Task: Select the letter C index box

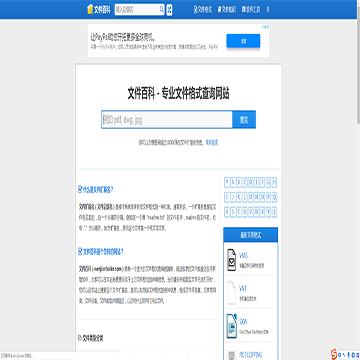Action: point(245,182)
